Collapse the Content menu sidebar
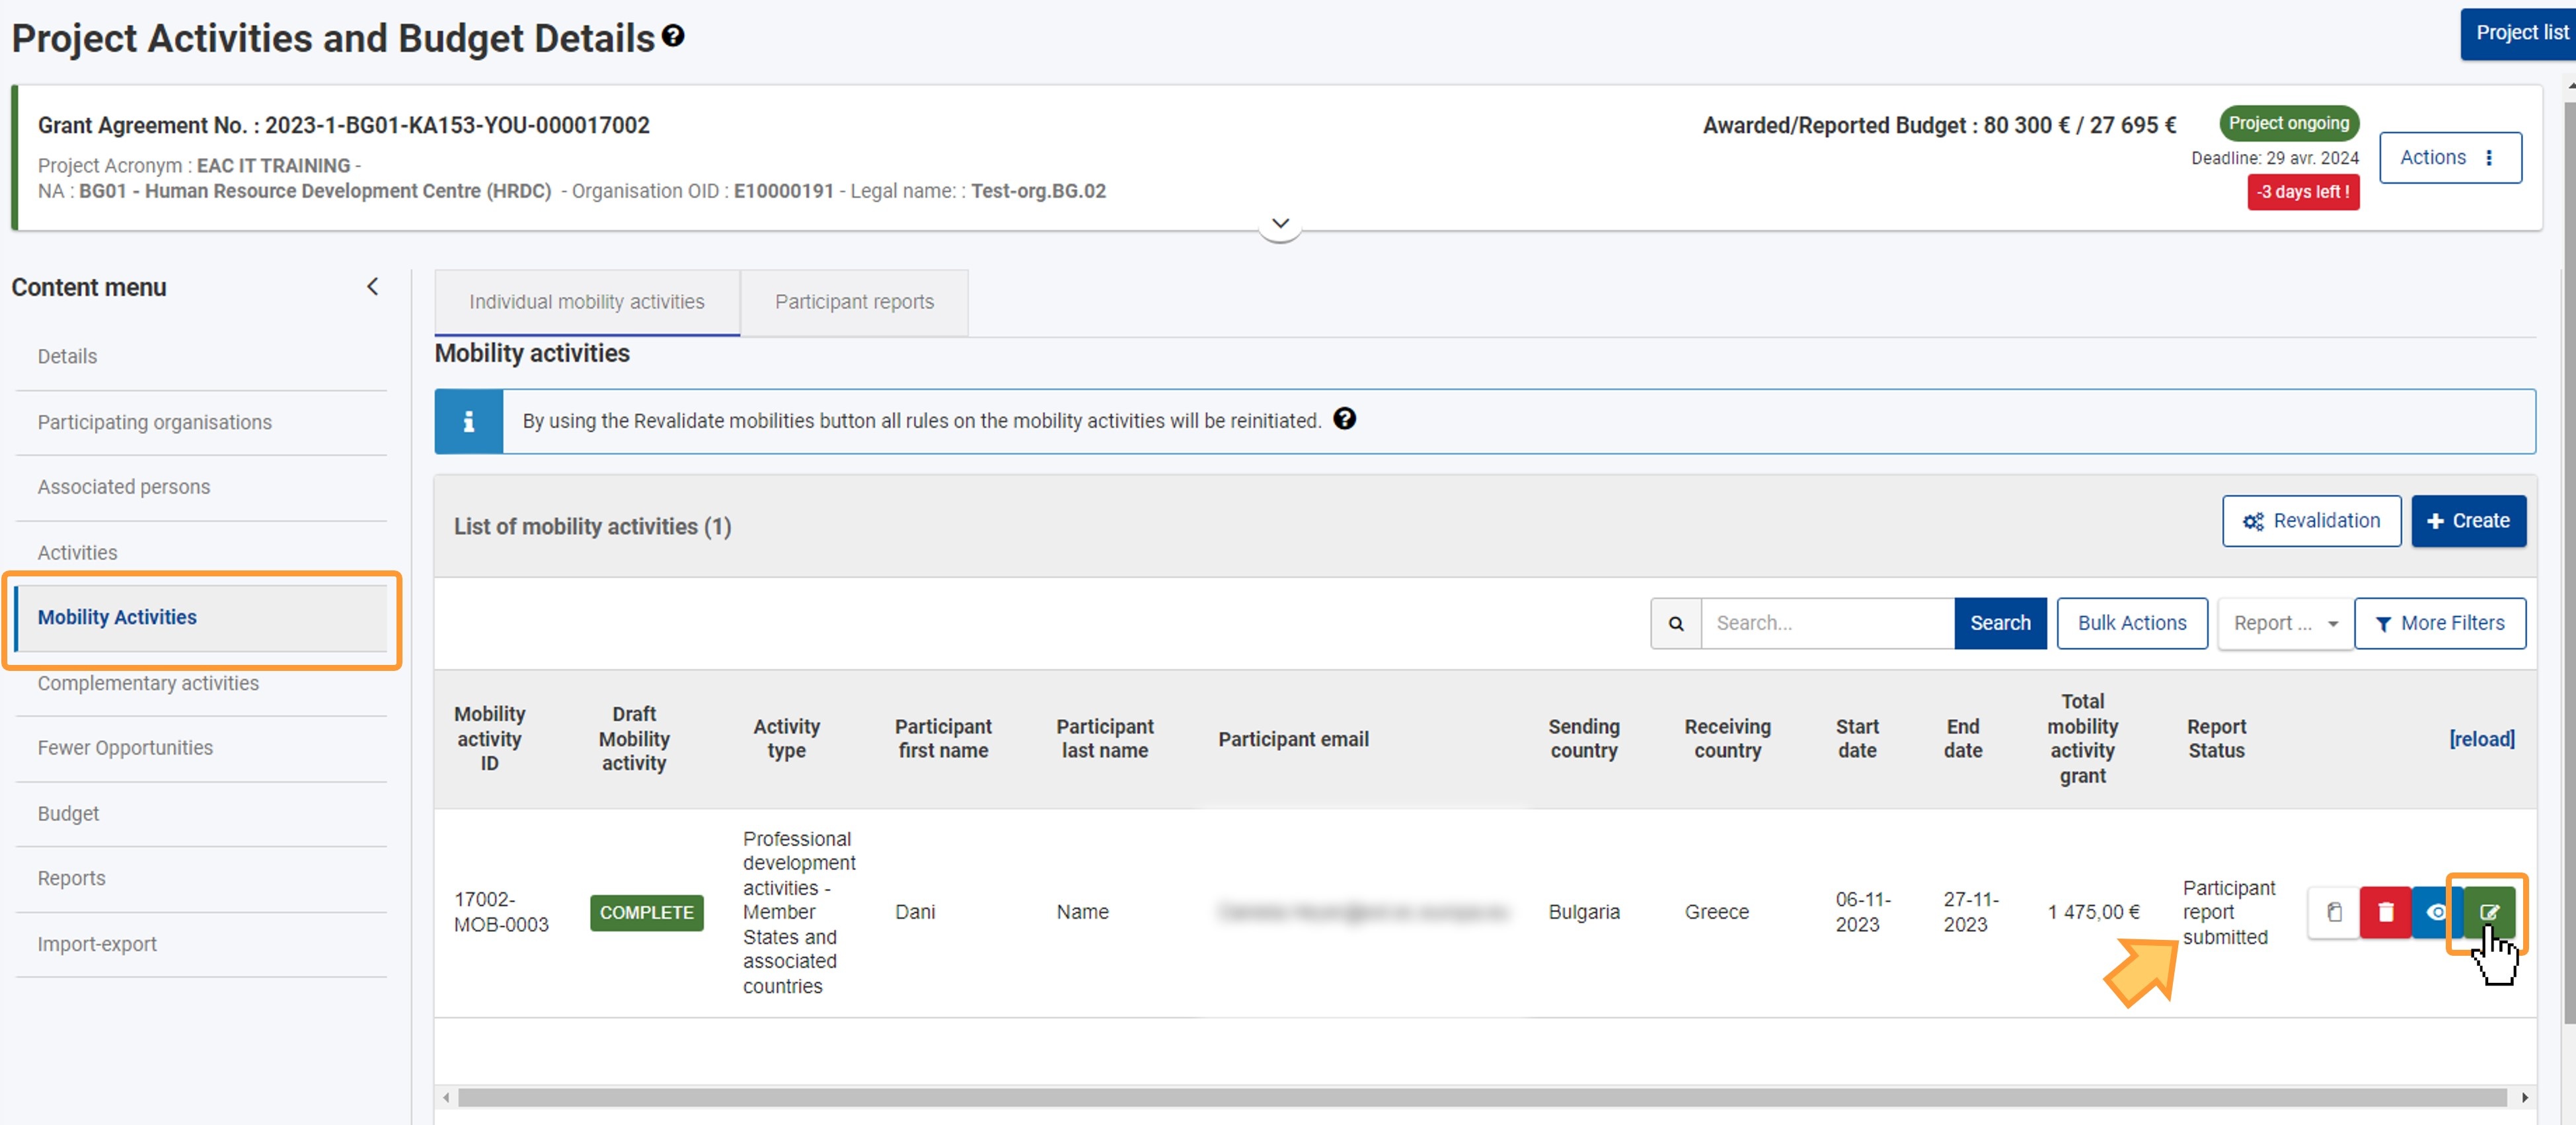The height and width of the screenshot is (1125, 2576). pyautogui.click(x=372, y=287)
